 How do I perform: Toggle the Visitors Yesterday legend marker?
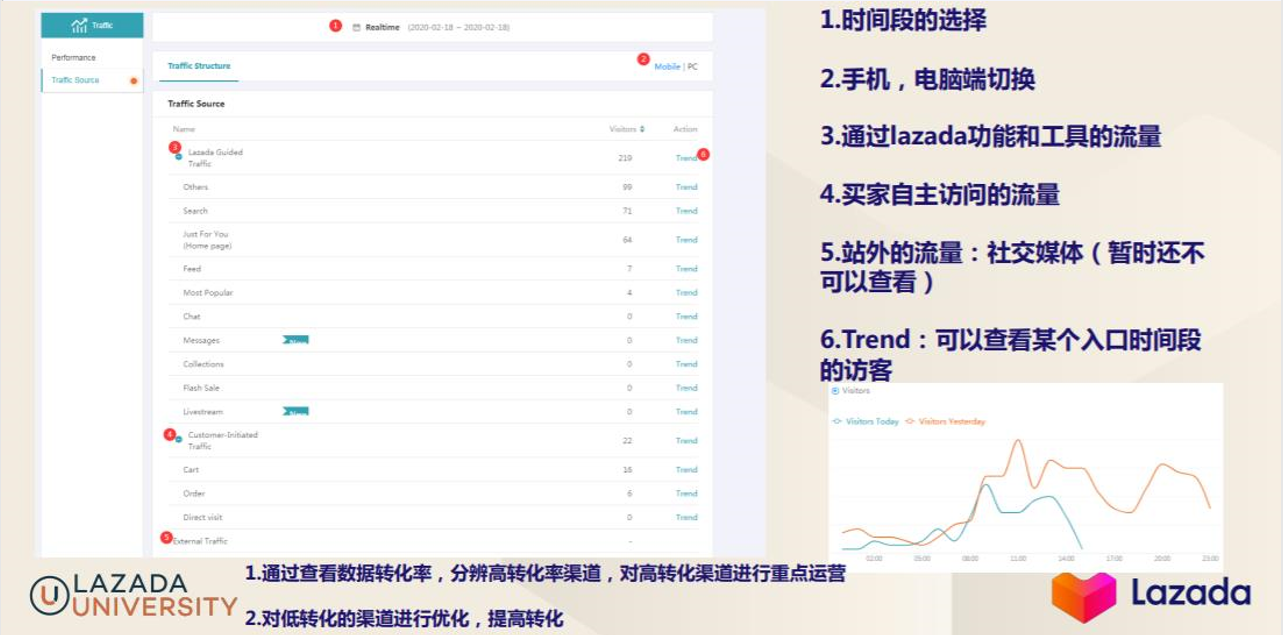(910, 422)
